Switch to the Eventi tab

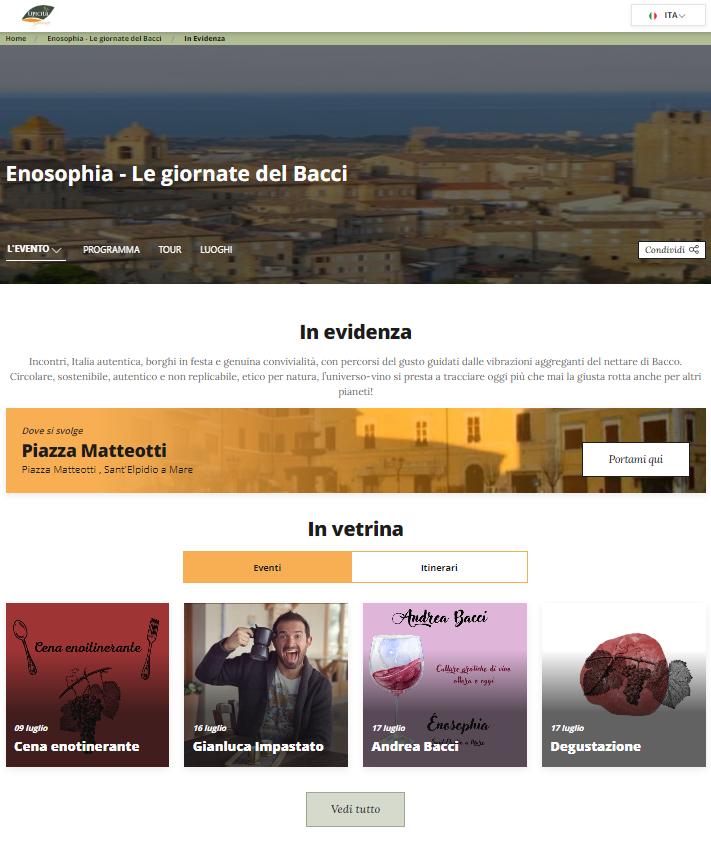pos(268,567)
